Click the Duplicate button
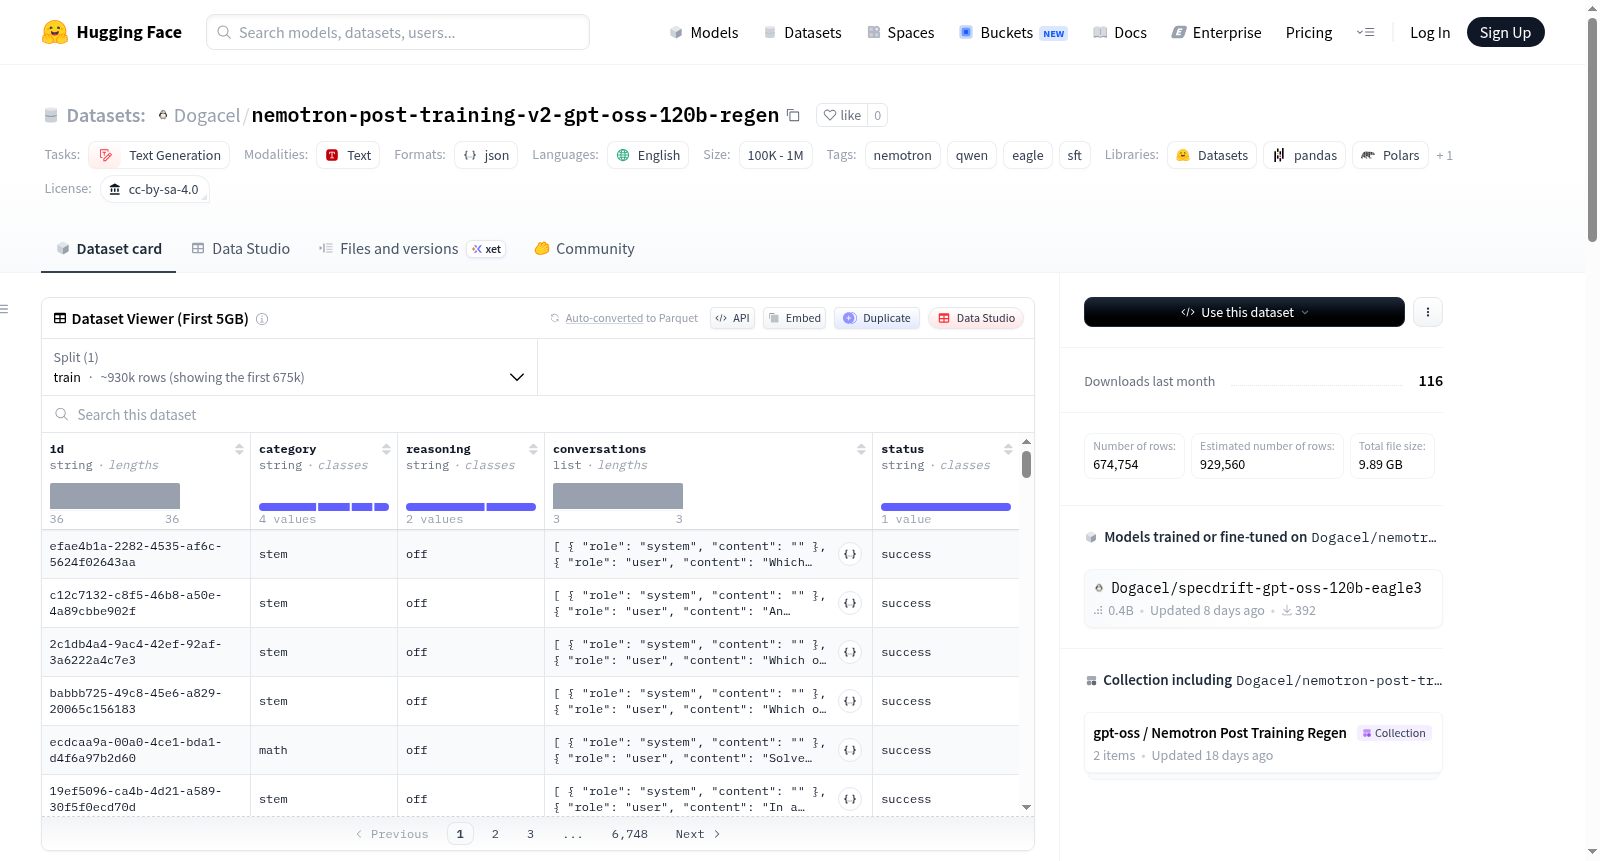This screenshot has width=1600, height=861. point(877,318)
